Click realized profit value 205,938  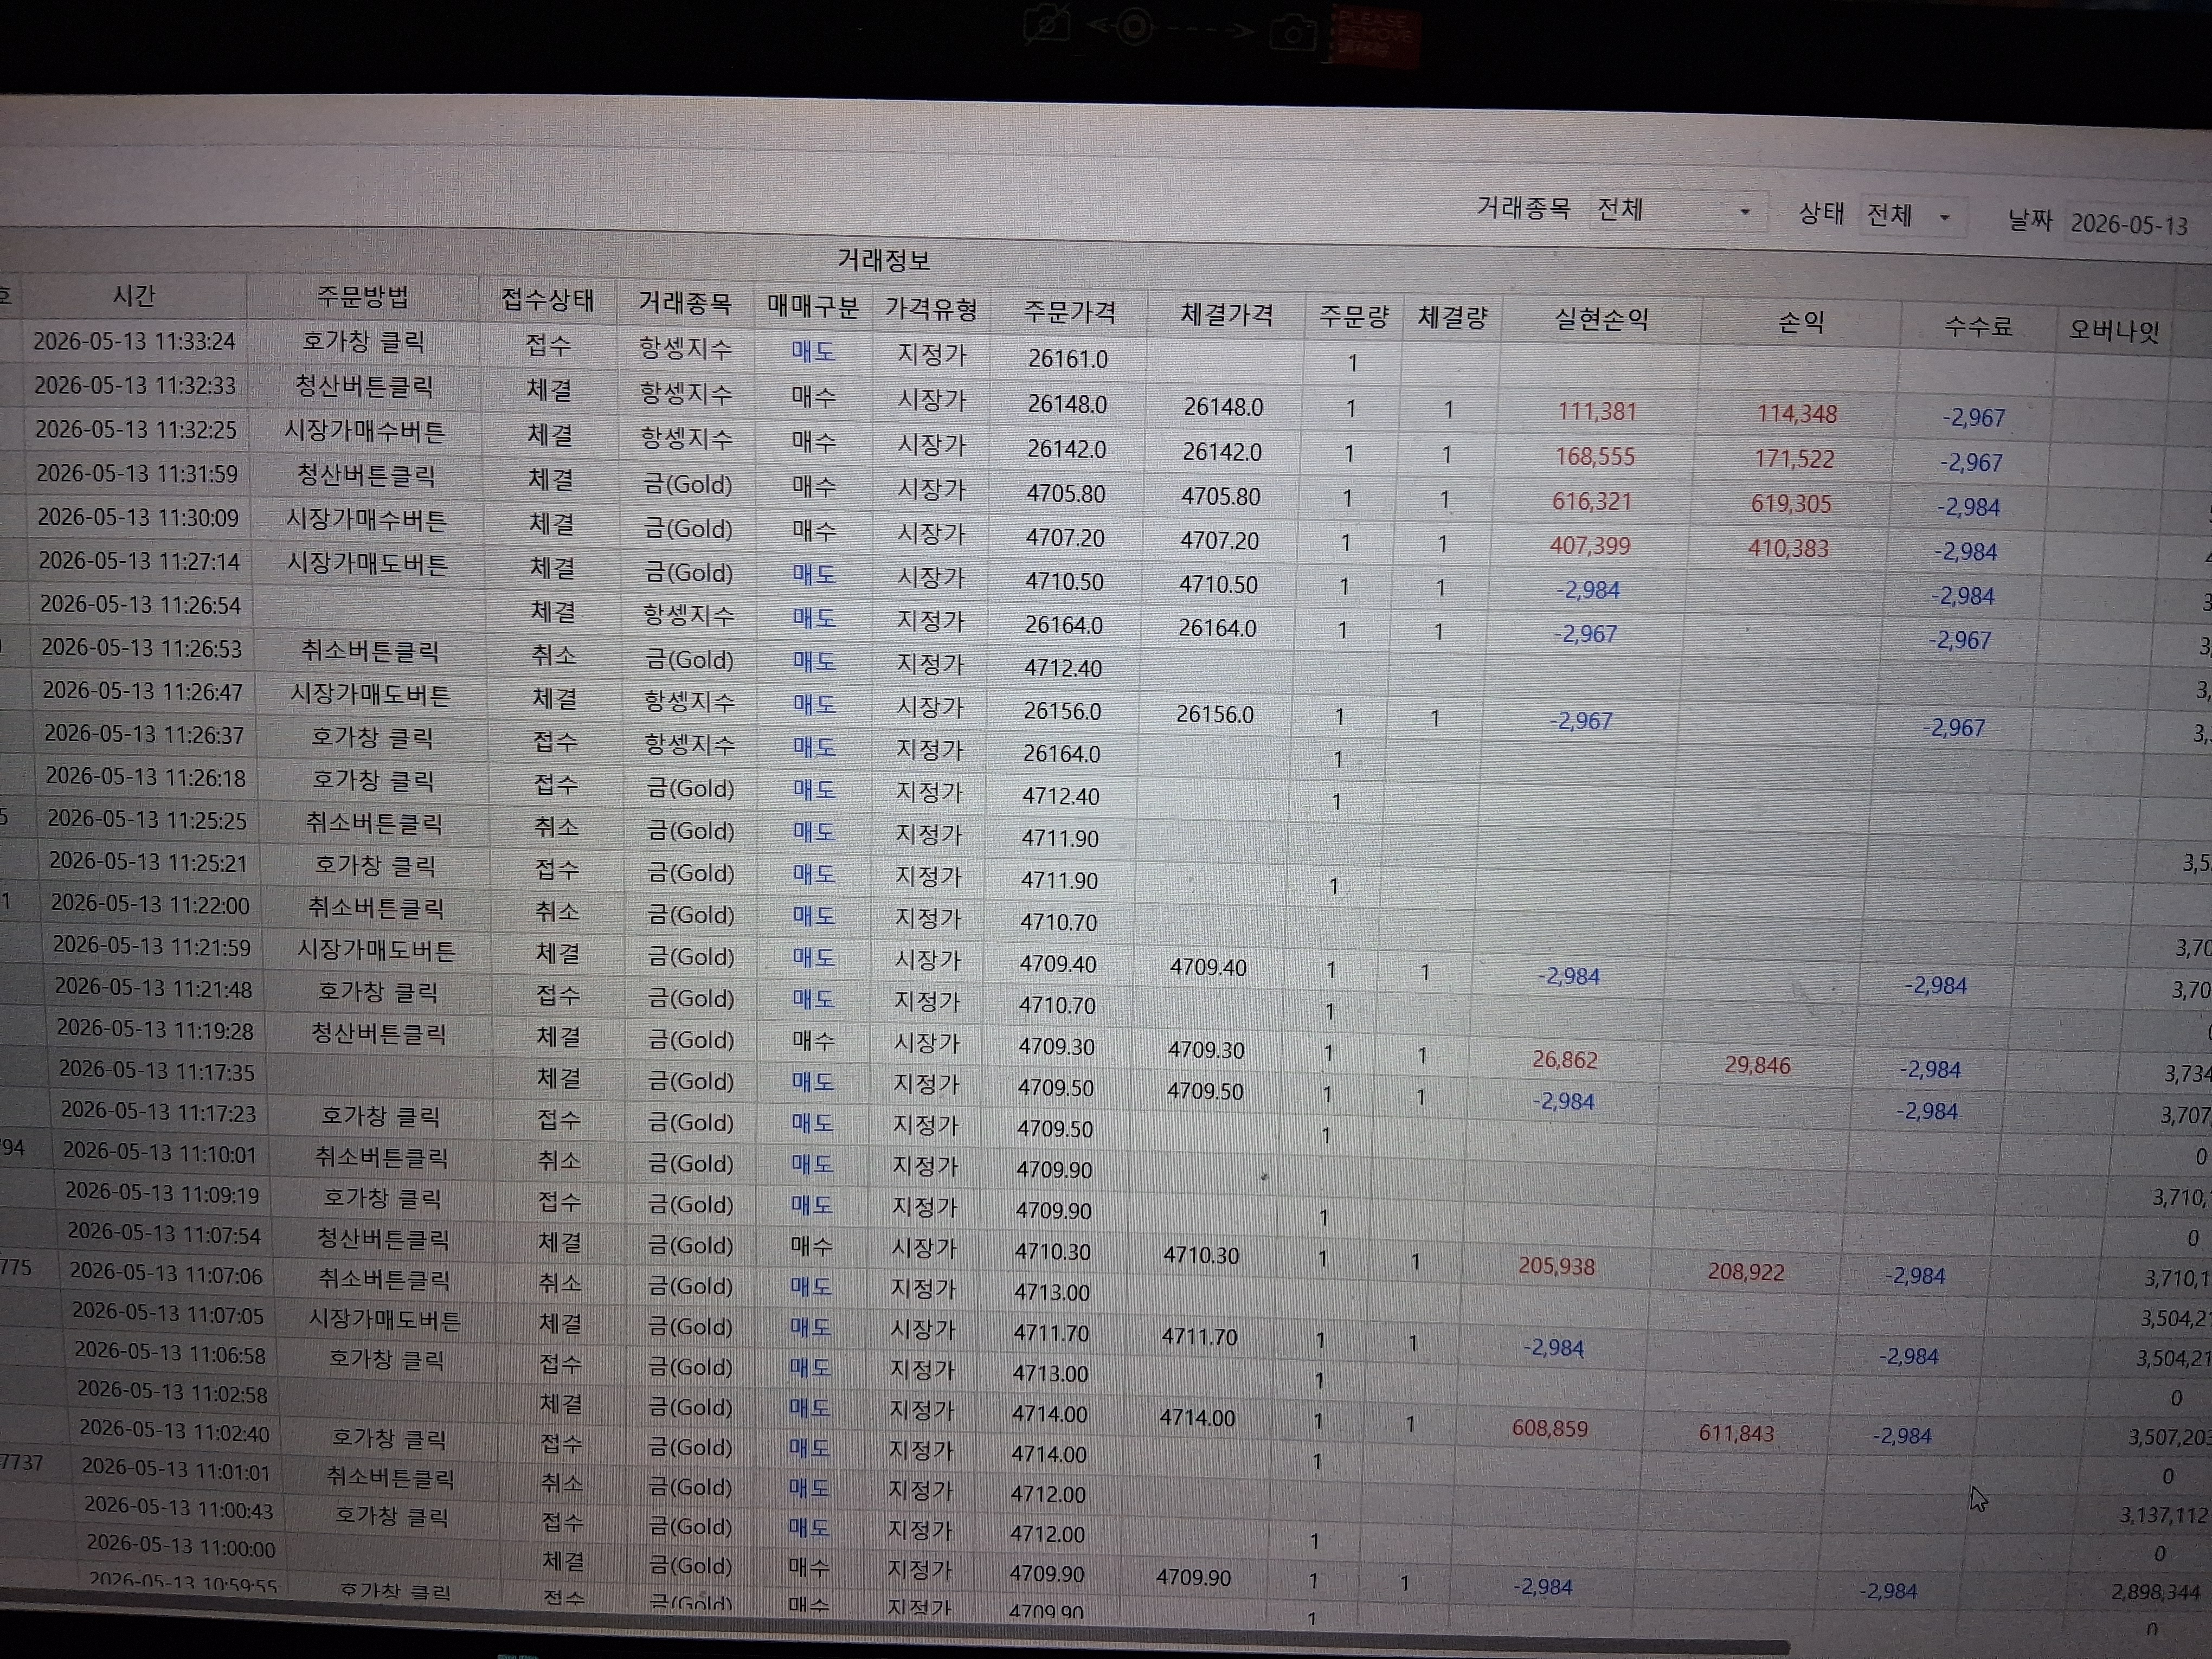coord(1557,1267)
